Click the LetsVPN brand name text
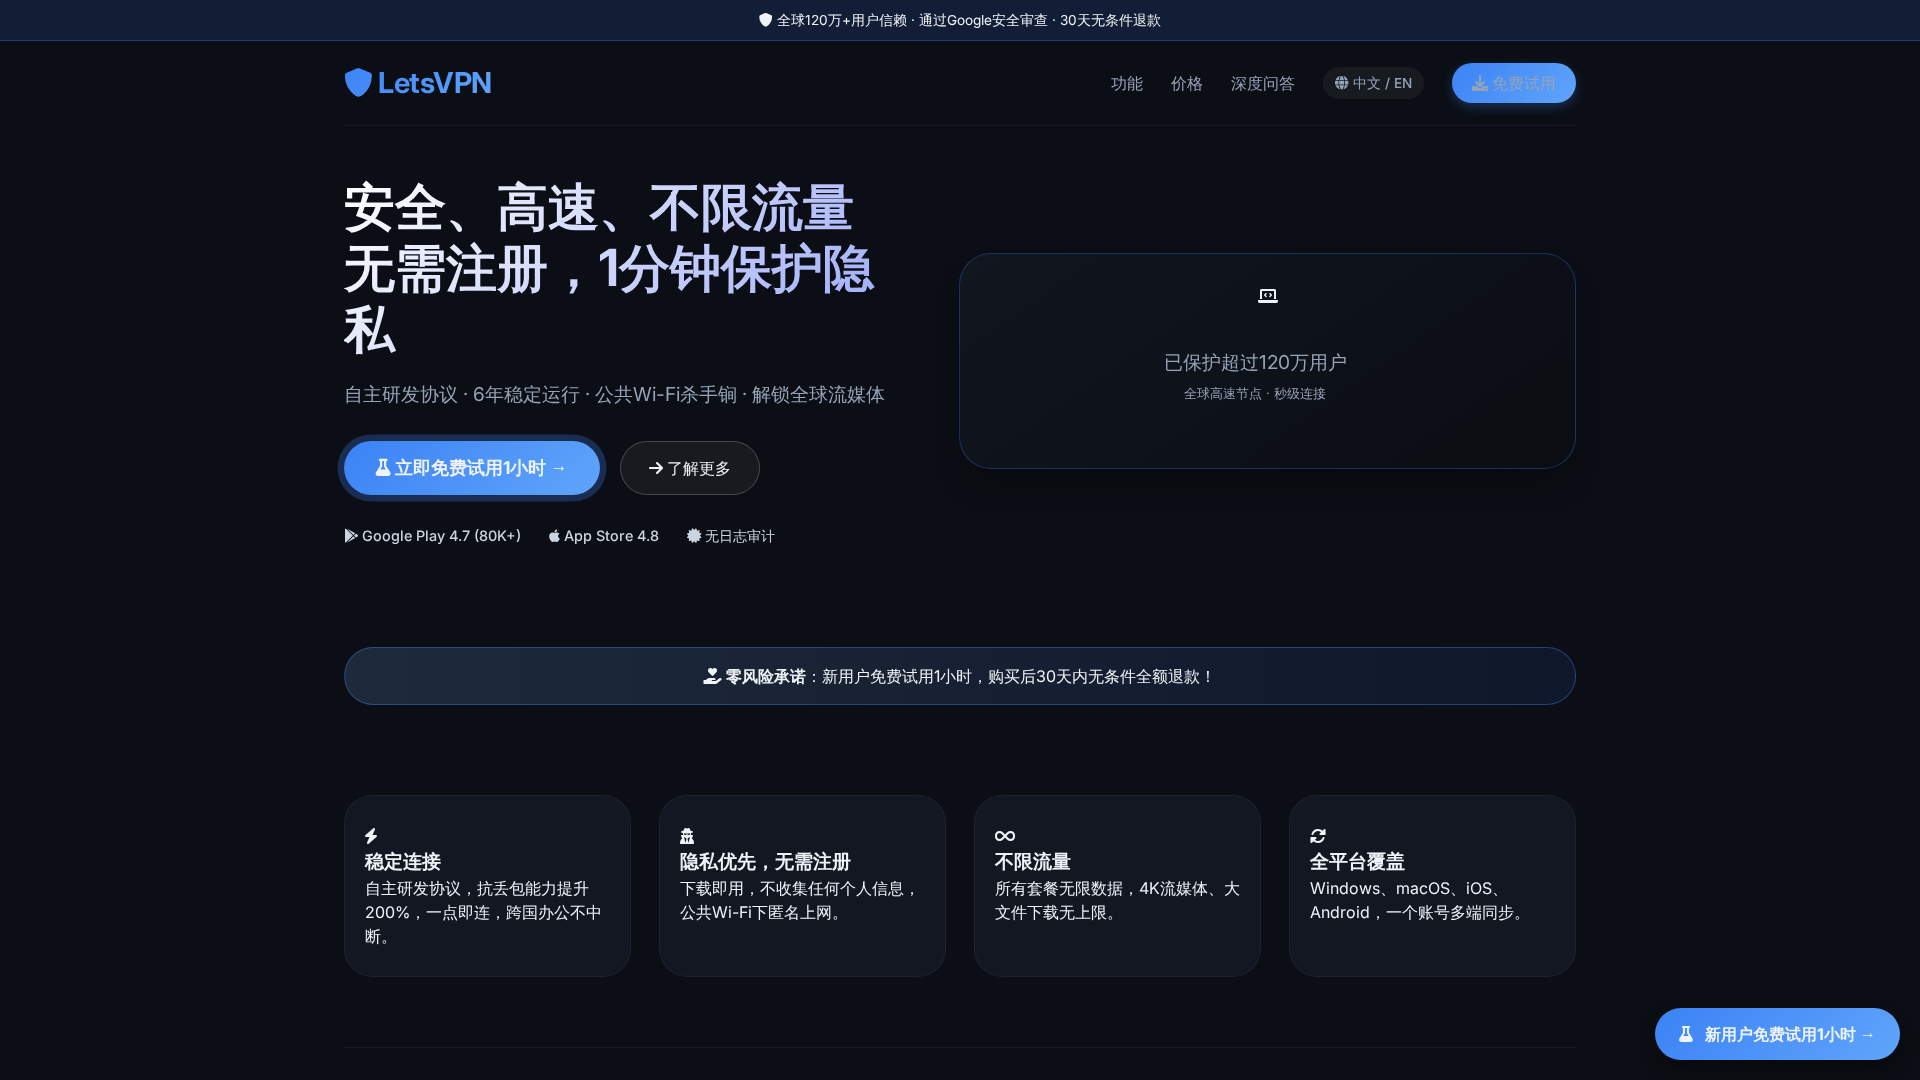The width and height of the screenshot is (1920, 1080). [434, 83]
